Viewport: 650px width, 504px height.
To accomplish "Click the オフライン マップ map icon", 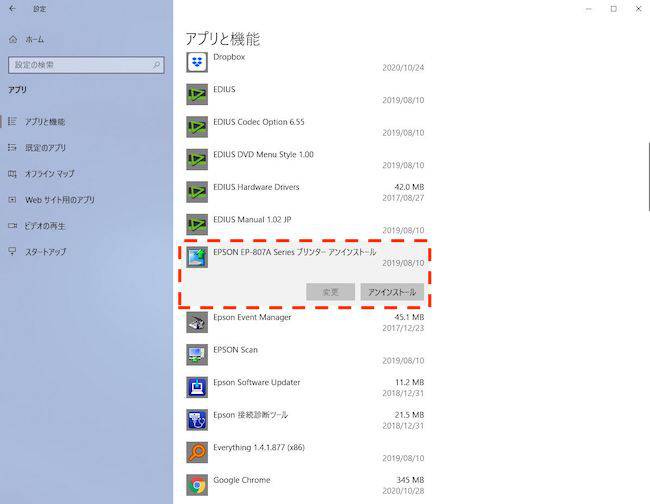I will tap(12, 174).
